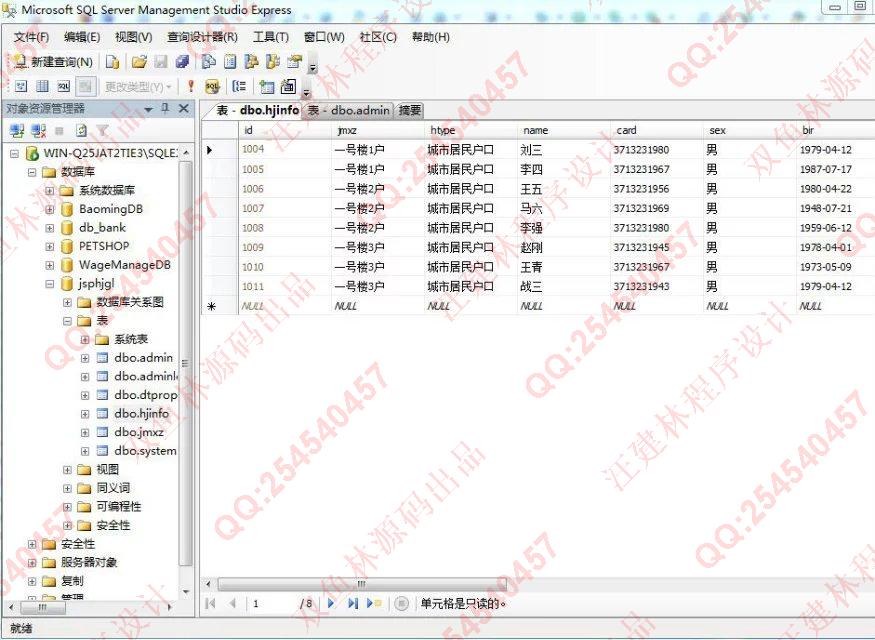Go to next record navigation button

[x=331, y=603]
